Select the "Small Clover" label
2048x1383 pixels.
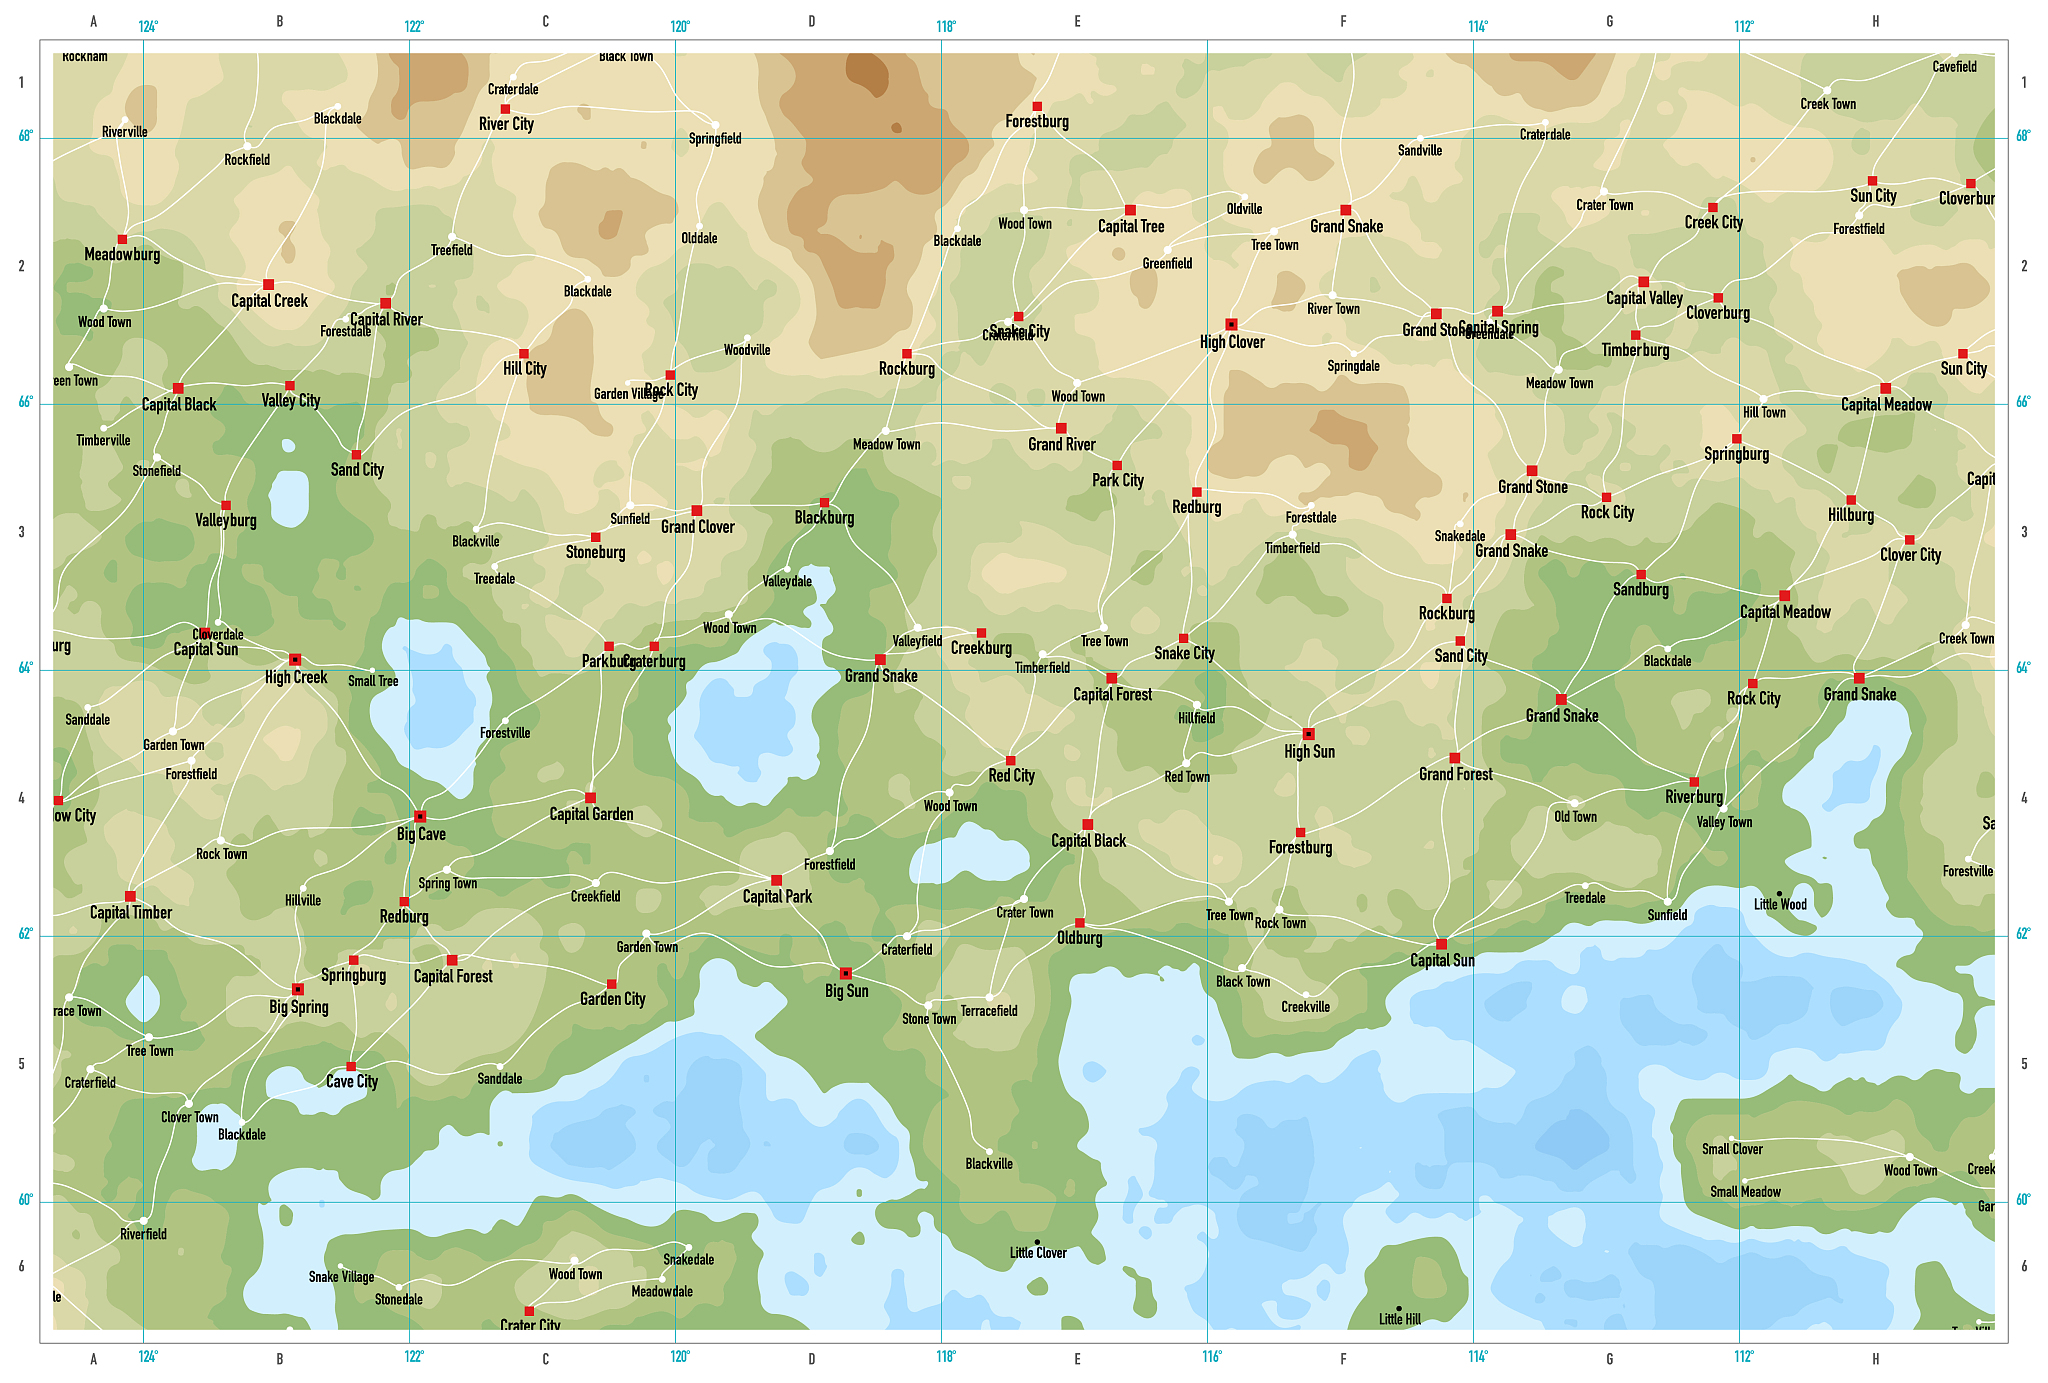pyautogui.click(x=1732, y=1149)
